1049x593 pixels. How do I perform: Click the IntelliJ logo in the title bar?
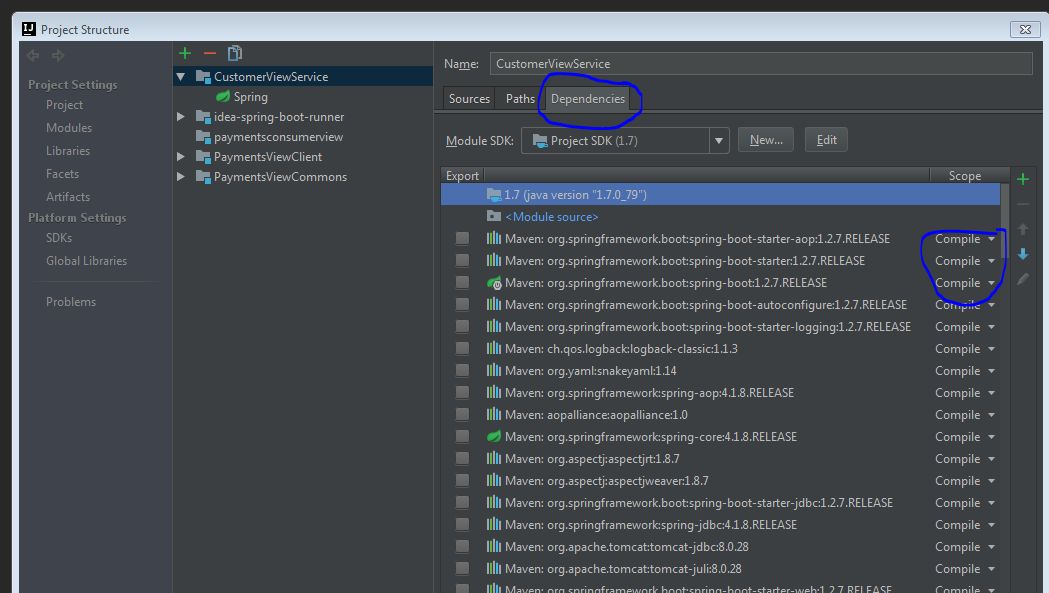[29, 29]
